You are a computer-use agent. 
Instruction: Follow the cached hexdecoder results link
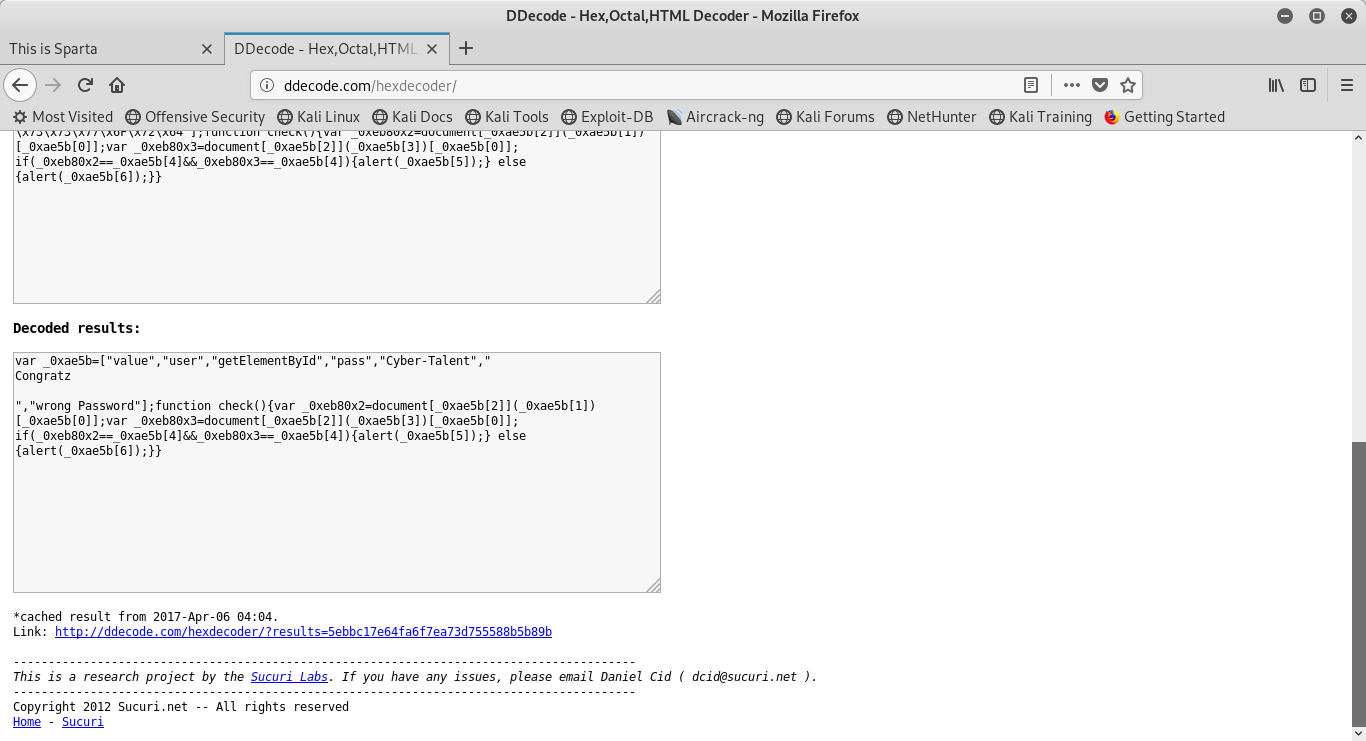point(303,632)
